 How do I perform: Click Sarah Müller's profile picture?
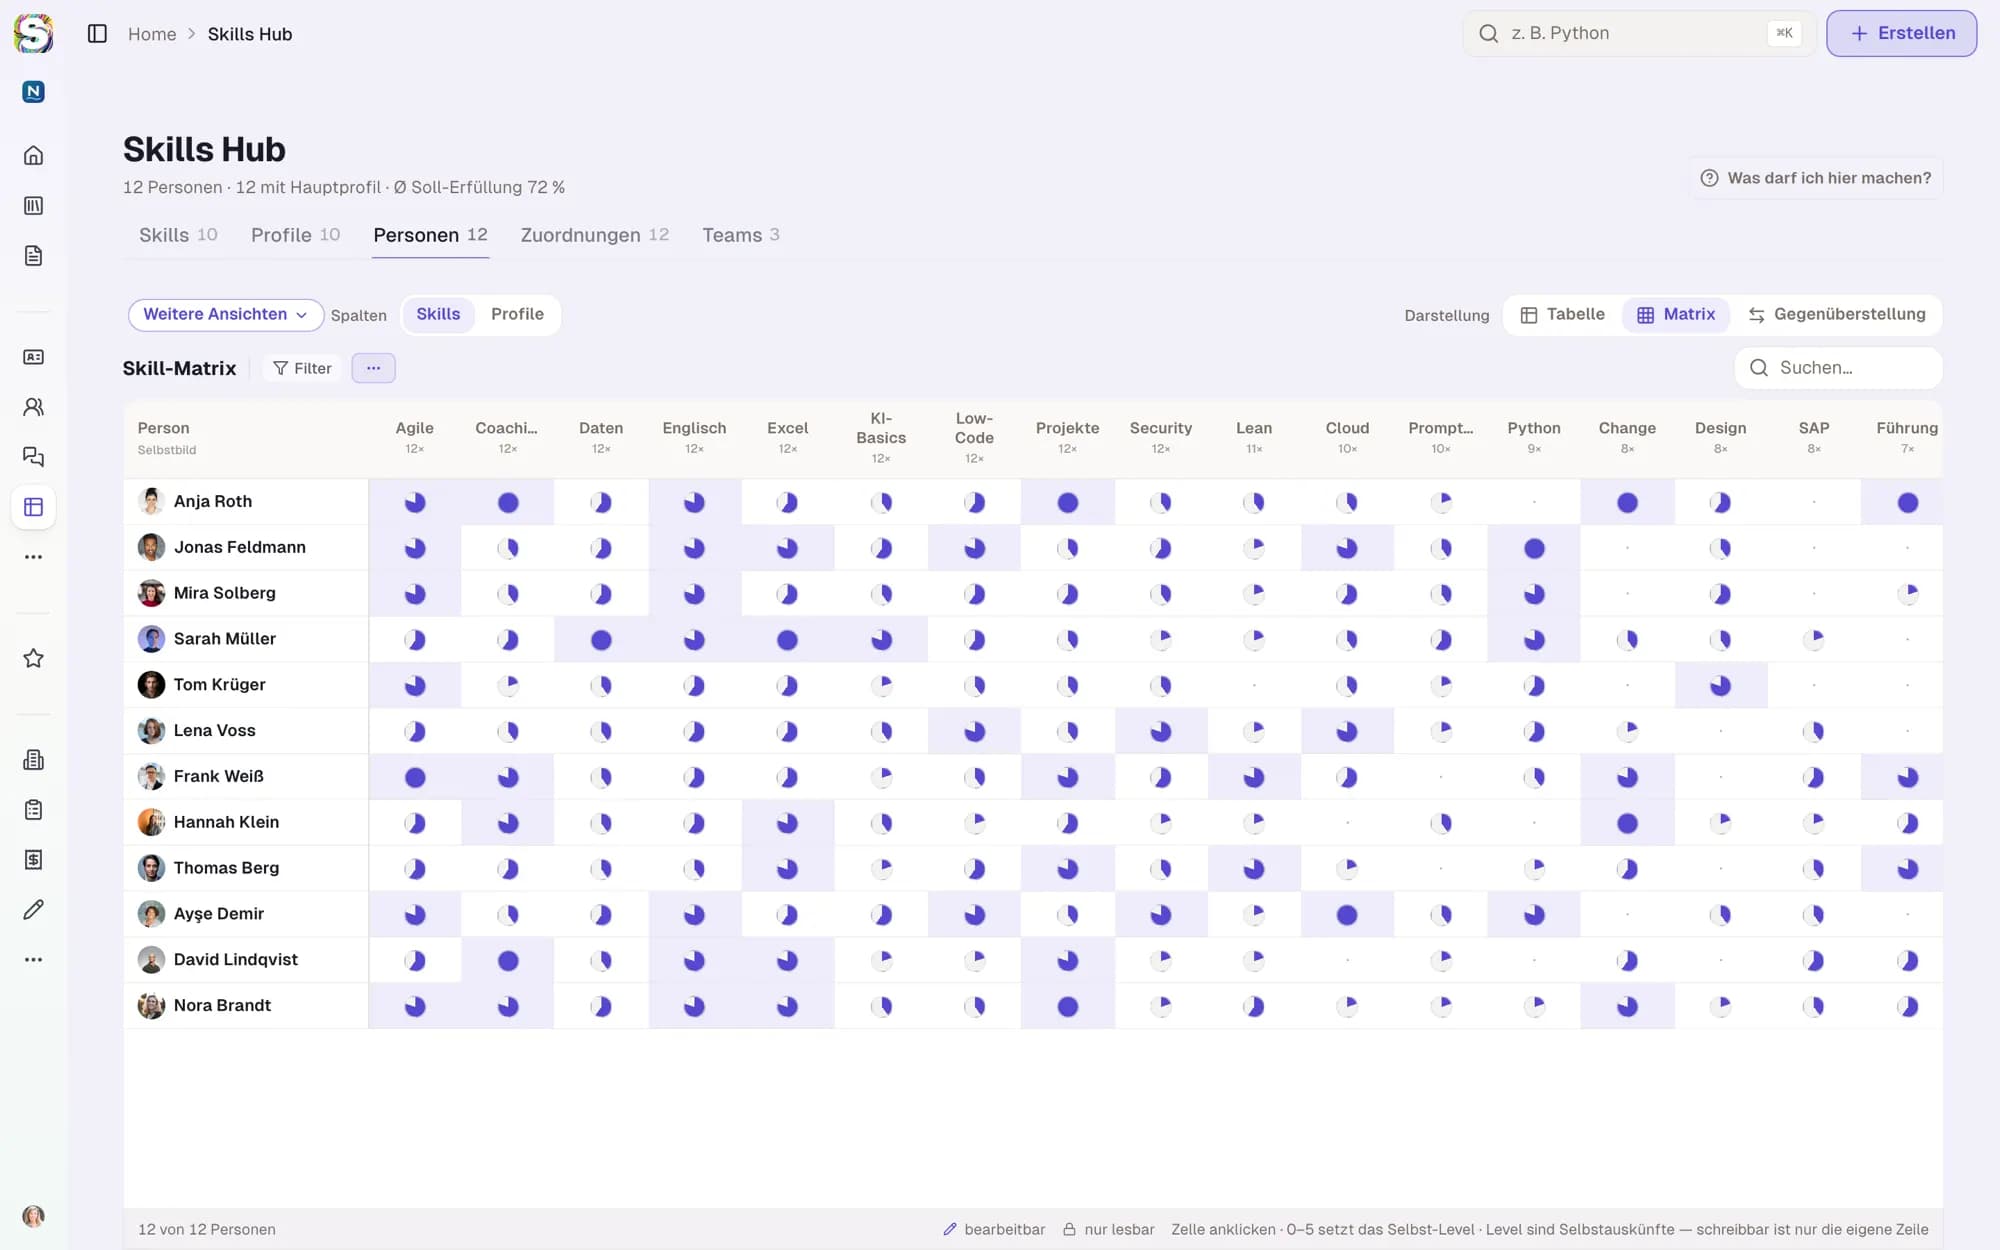tap(151, 639)
